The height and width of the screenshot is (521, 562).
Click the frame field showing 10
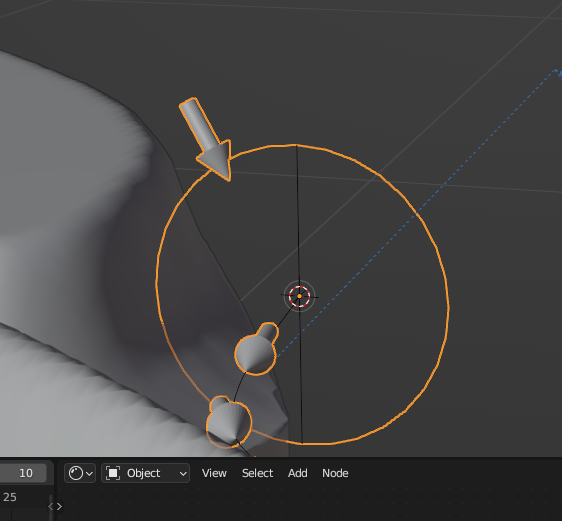pyautogui.click(x=23, y=473)
